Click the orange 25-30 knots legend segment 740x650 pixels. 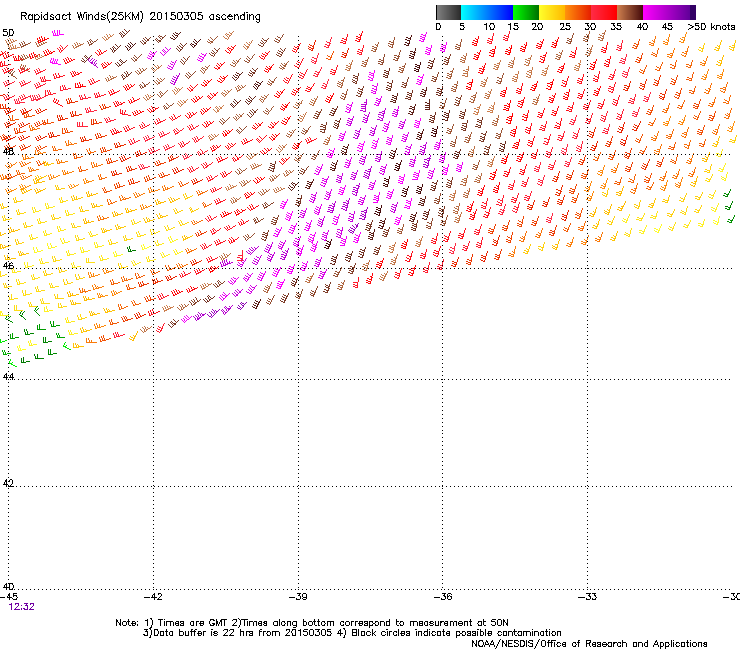tap(578, 12)
